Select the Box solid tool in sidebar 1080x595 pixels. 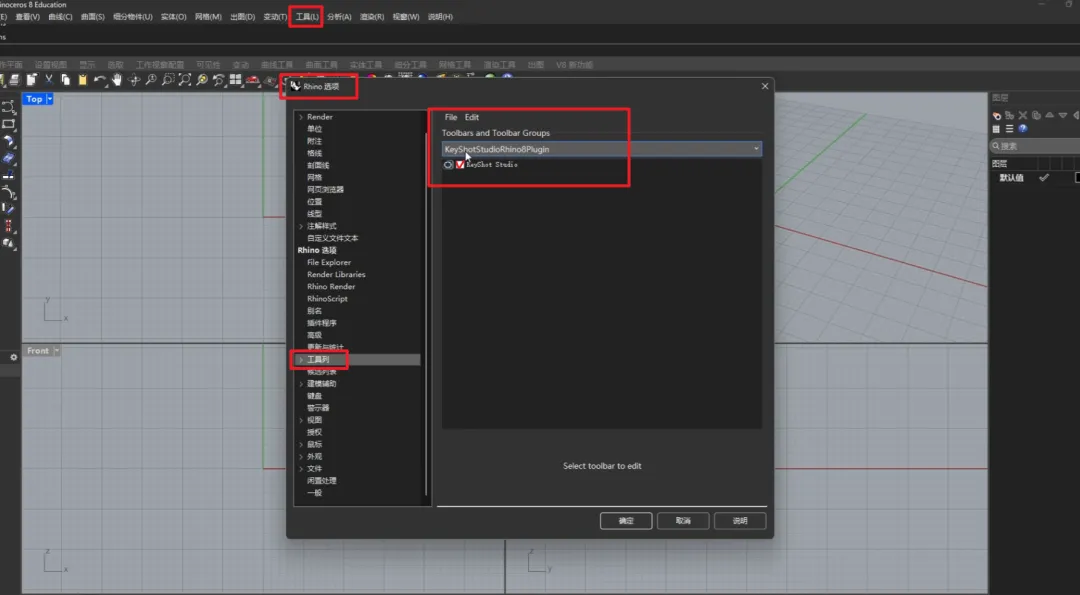pyautogui.click(x=8, y=243)
